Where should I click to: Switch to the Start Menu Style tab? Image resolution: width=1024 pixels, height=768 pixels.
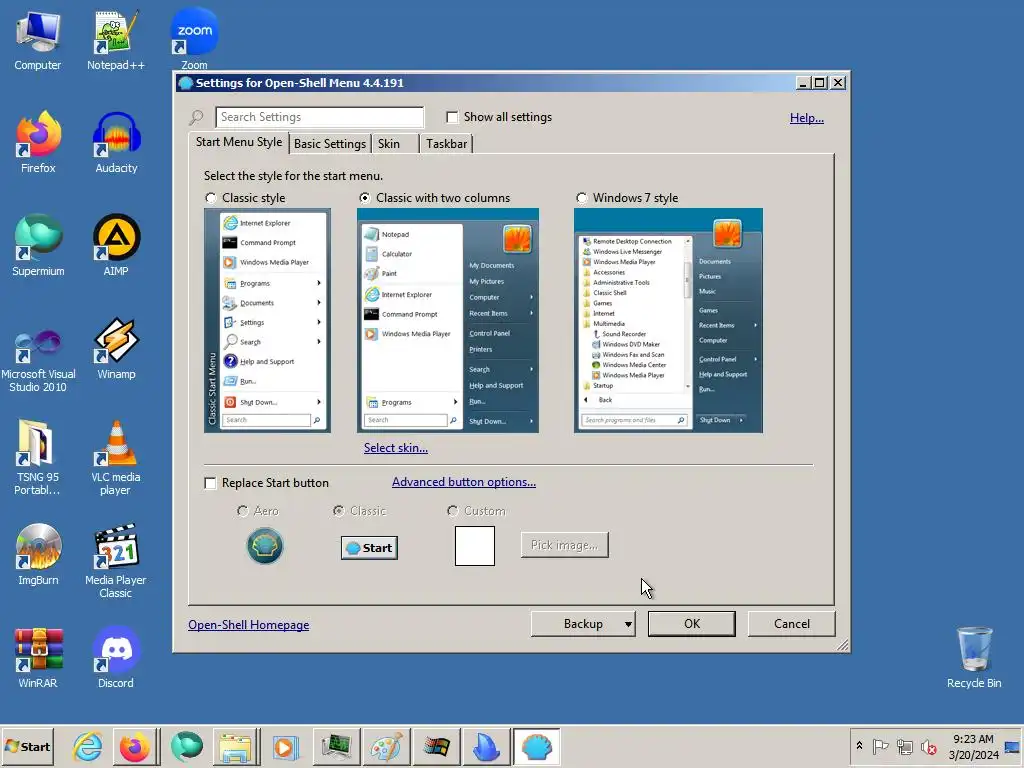click(x=239, y=142)
